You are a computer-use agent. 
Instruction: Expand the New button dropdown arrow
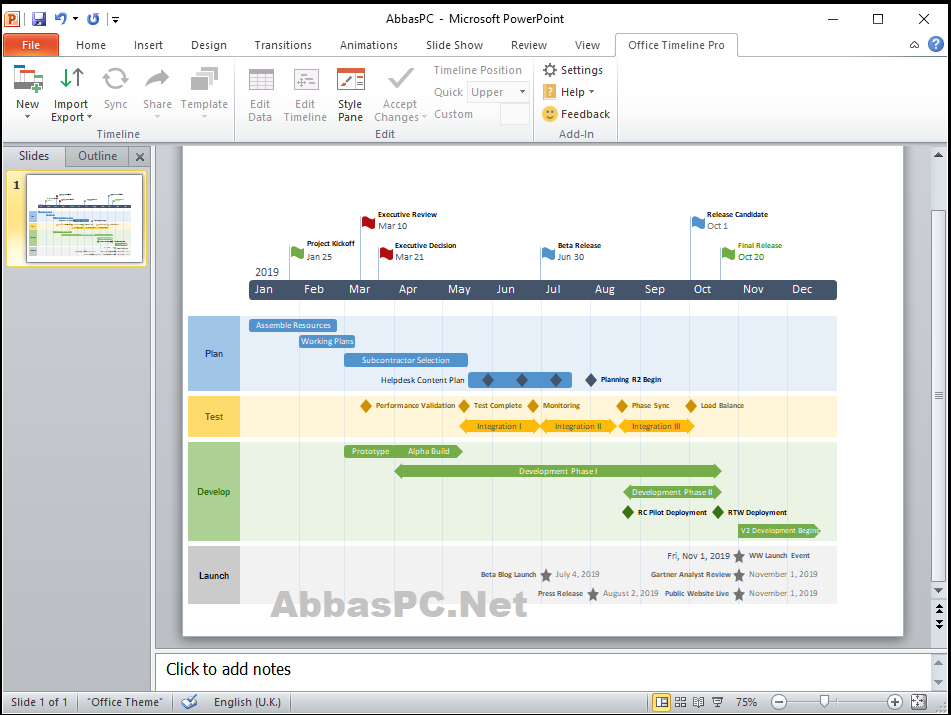click(28, 116)
